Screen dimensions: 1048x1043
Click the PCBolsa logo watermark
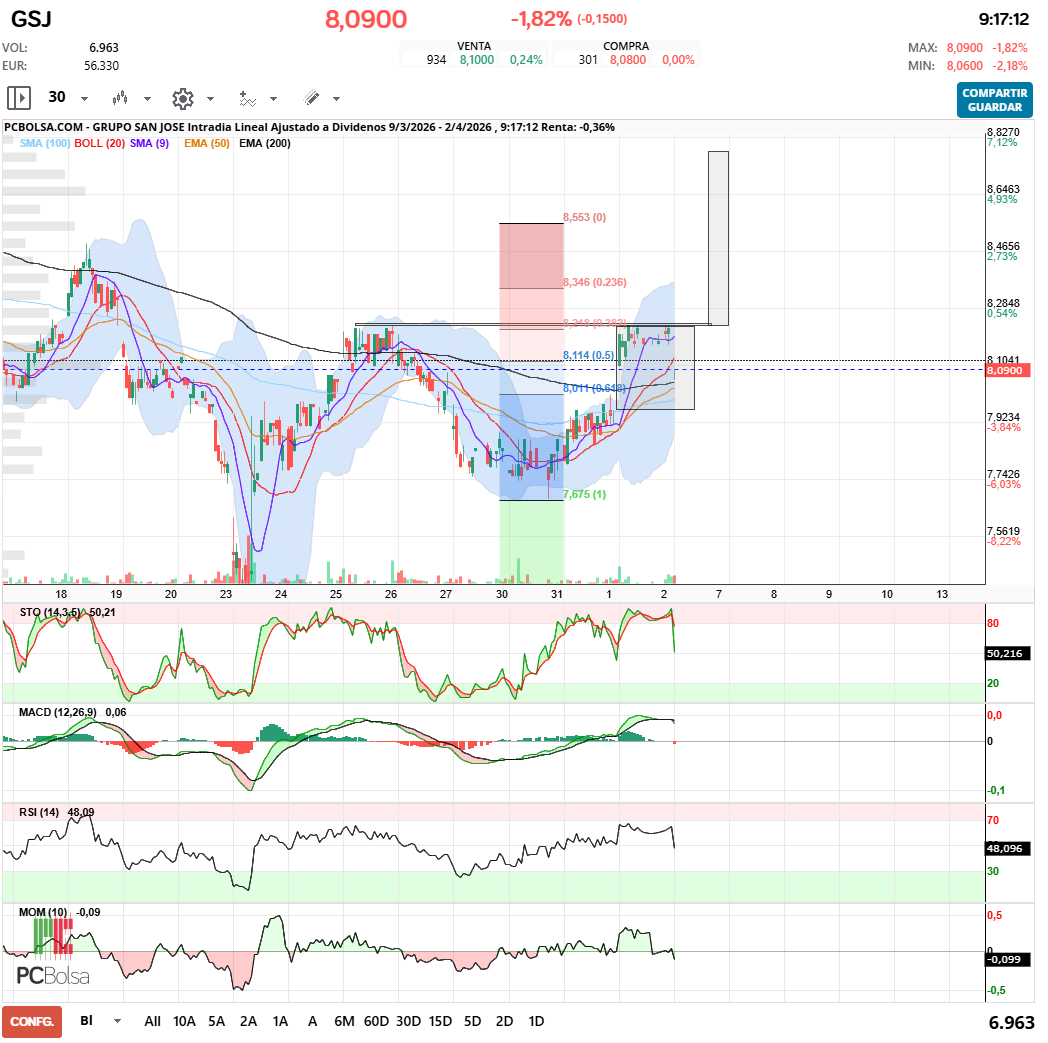point(53,976)
